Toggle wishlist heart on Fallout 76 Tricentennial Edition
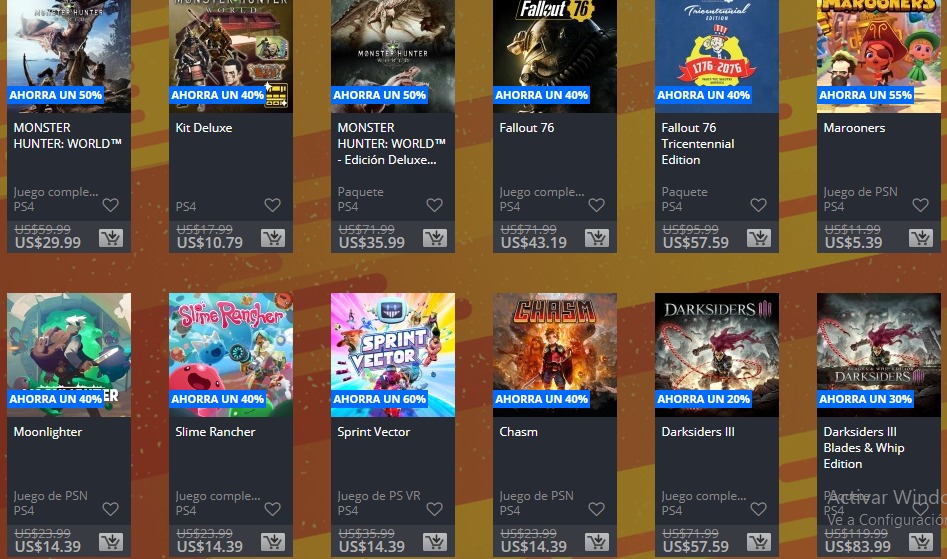This screenshot has height=559, width=947. (759, 205)
